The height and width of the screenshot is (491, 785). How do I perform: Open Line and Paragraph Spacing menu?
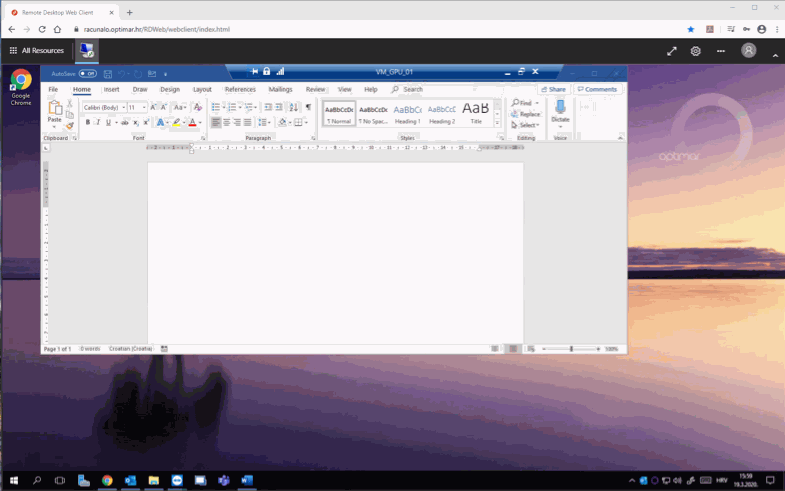tap(262, 122)
